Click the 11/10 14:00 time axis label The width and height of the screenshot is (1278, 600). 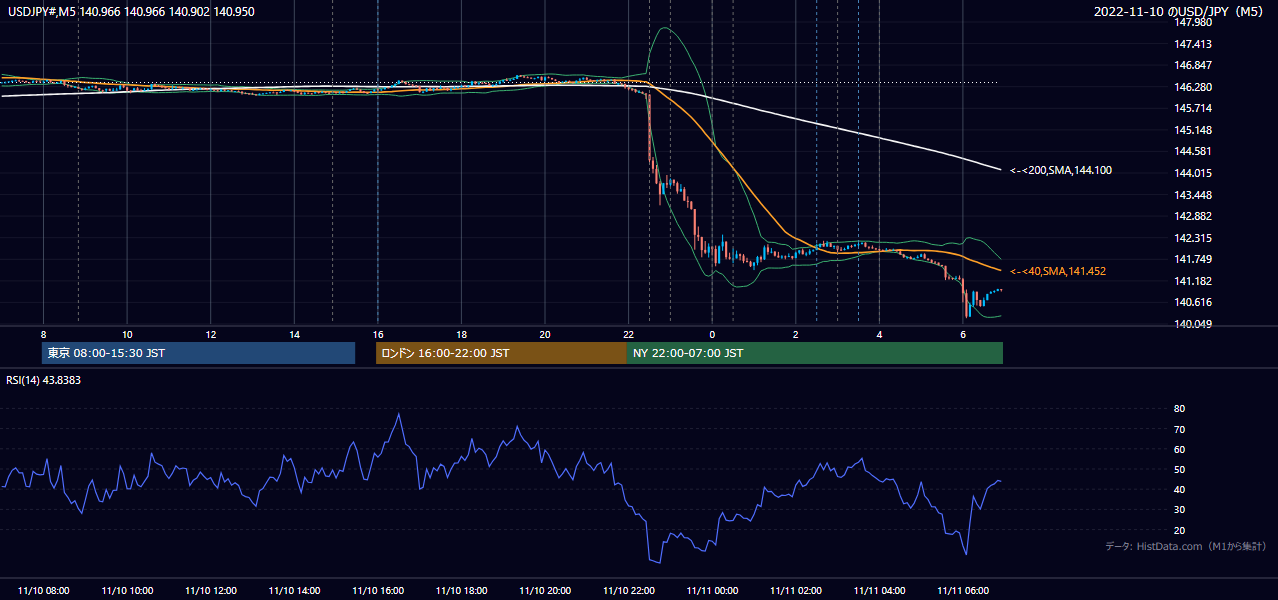point(294,591)
